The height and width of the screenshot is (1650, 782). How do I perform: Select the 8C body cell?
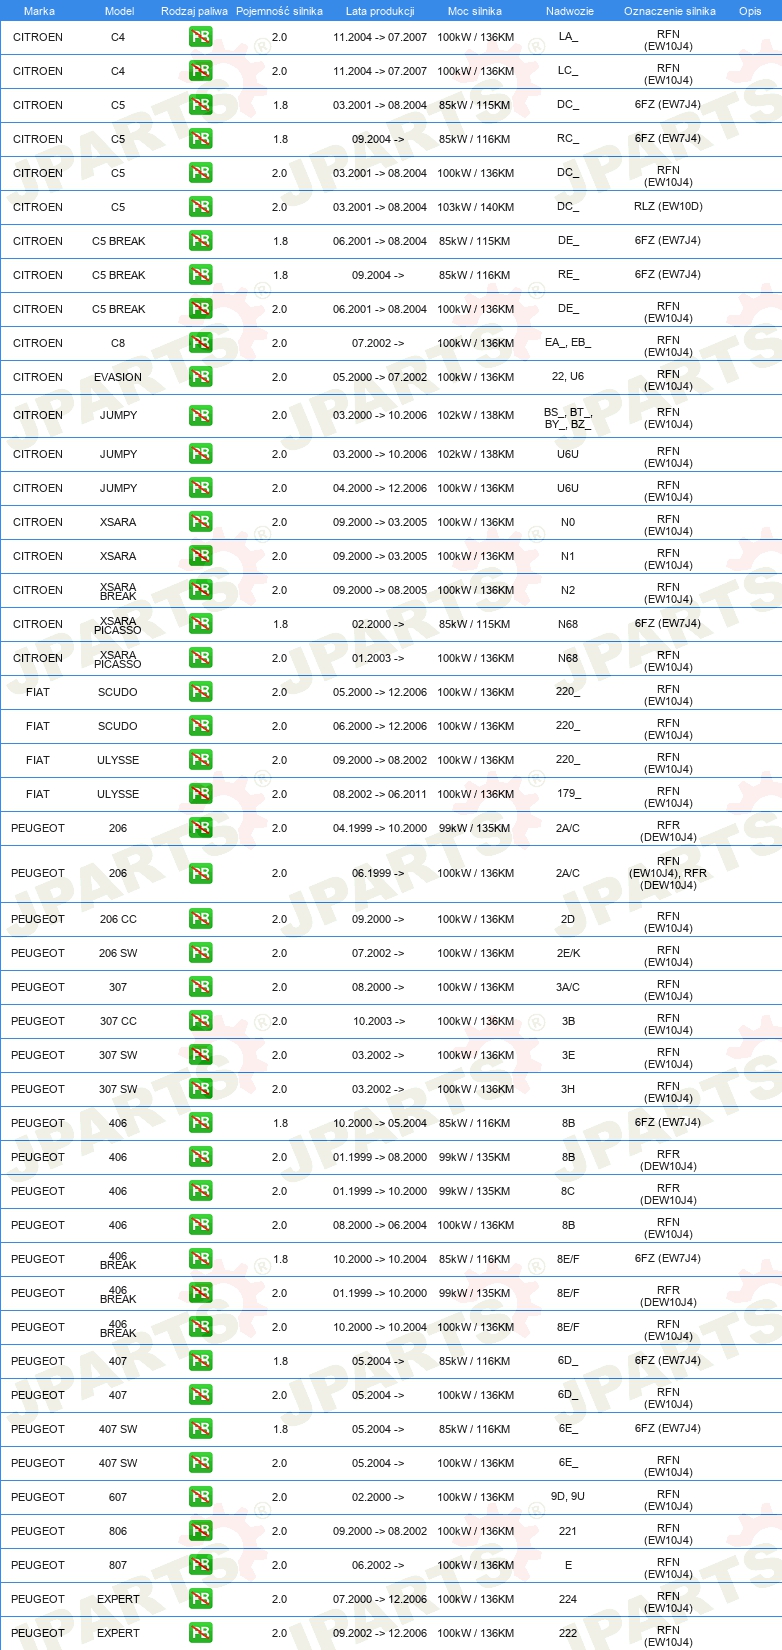click(x=568, y=1191)
